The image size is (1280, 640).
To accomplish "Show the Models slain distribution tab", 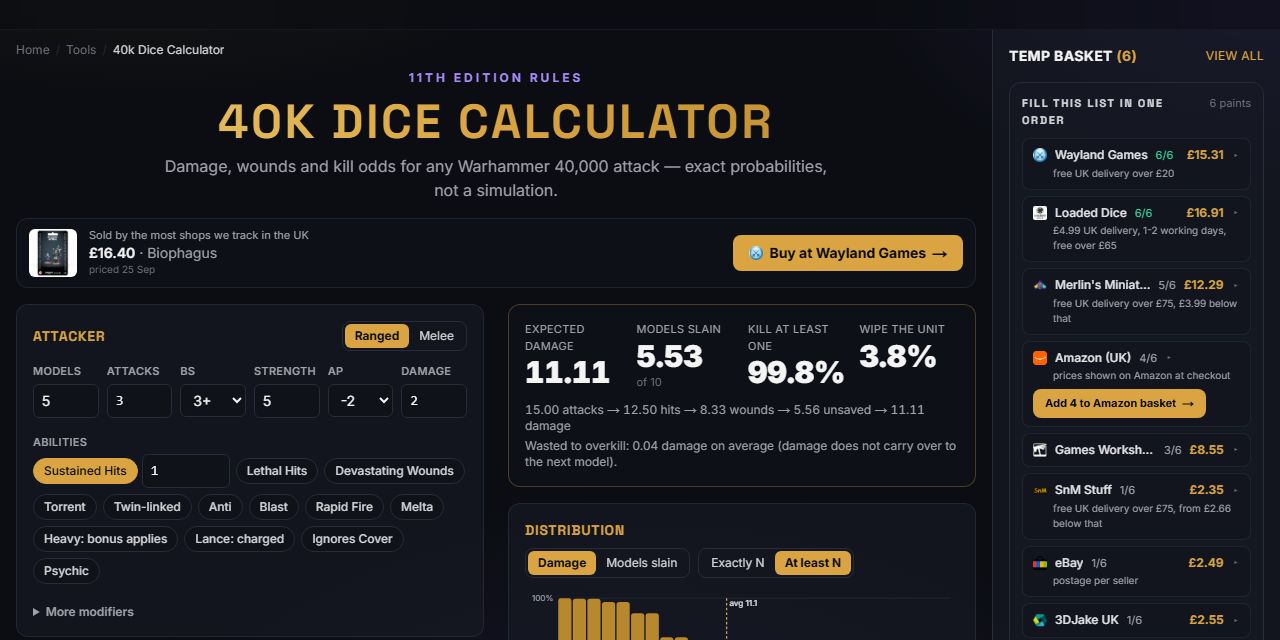I will tap(642, 563).
